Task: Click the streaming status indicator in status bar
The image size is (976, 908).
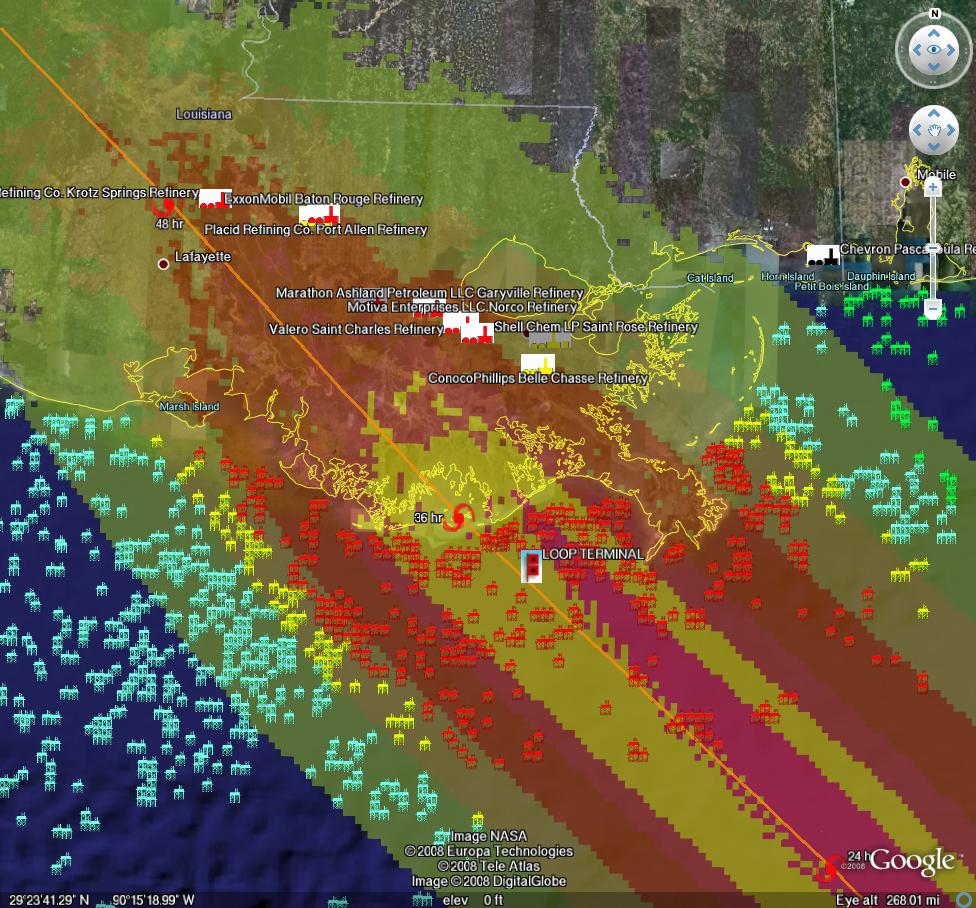Action: (x=966, y=899)
